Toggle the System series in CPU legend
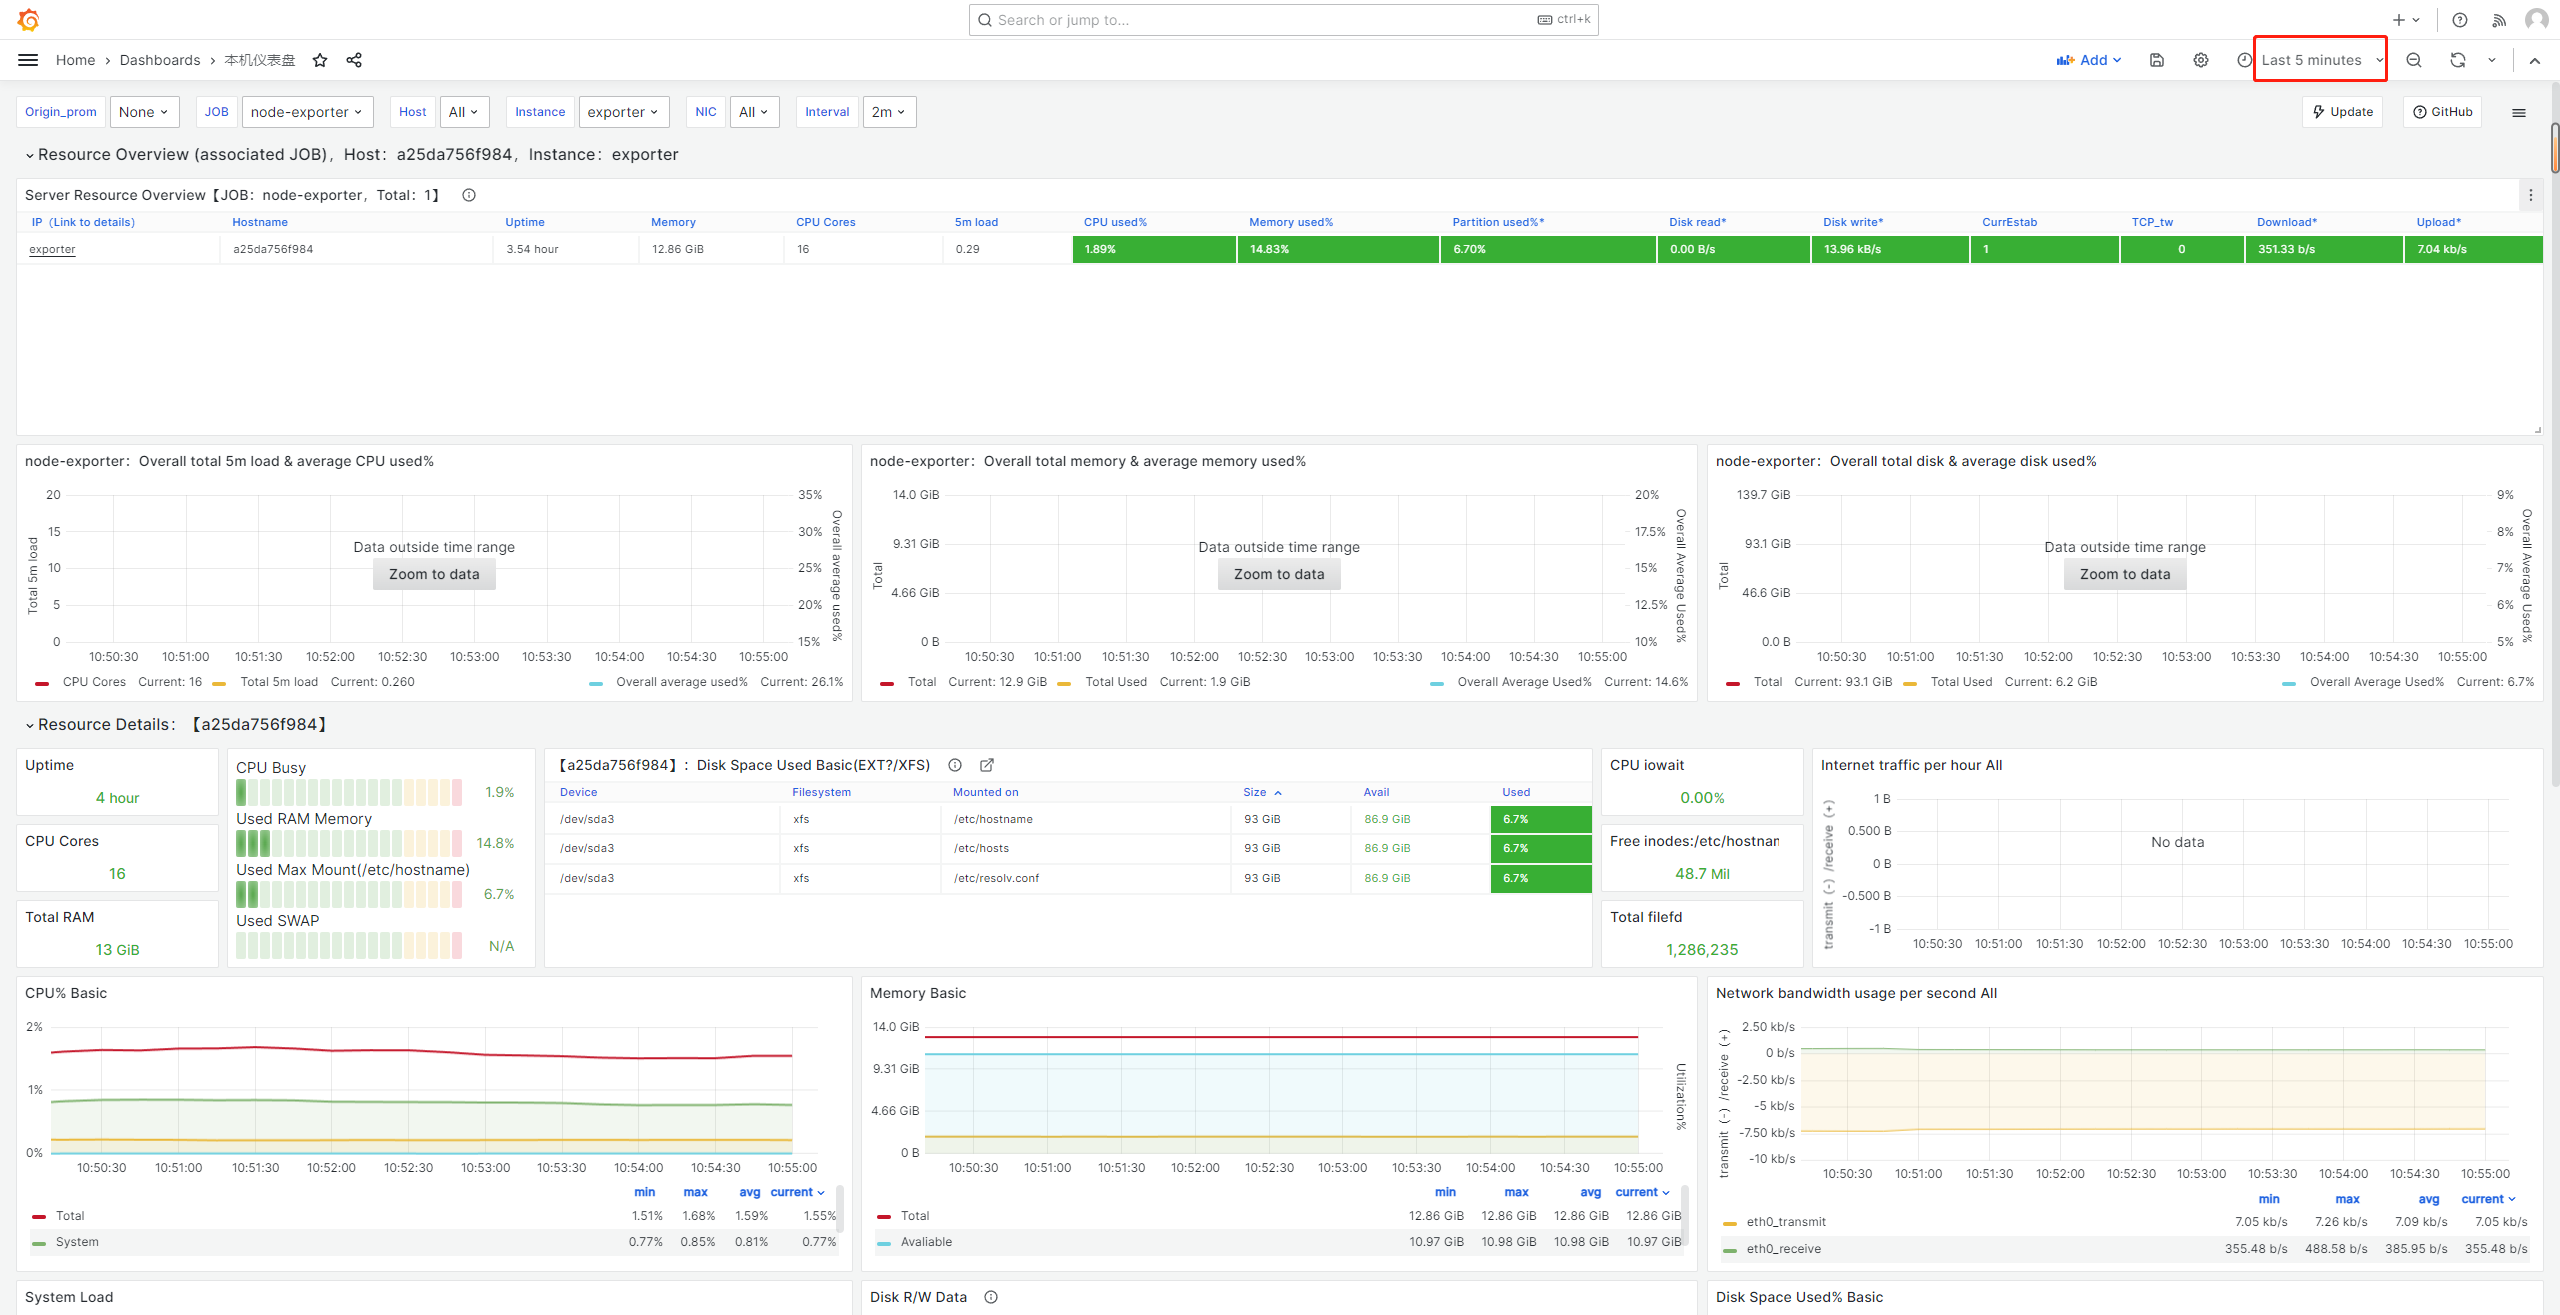The height and width of the screenshot is (1315, 2560). click(77, 1242)
